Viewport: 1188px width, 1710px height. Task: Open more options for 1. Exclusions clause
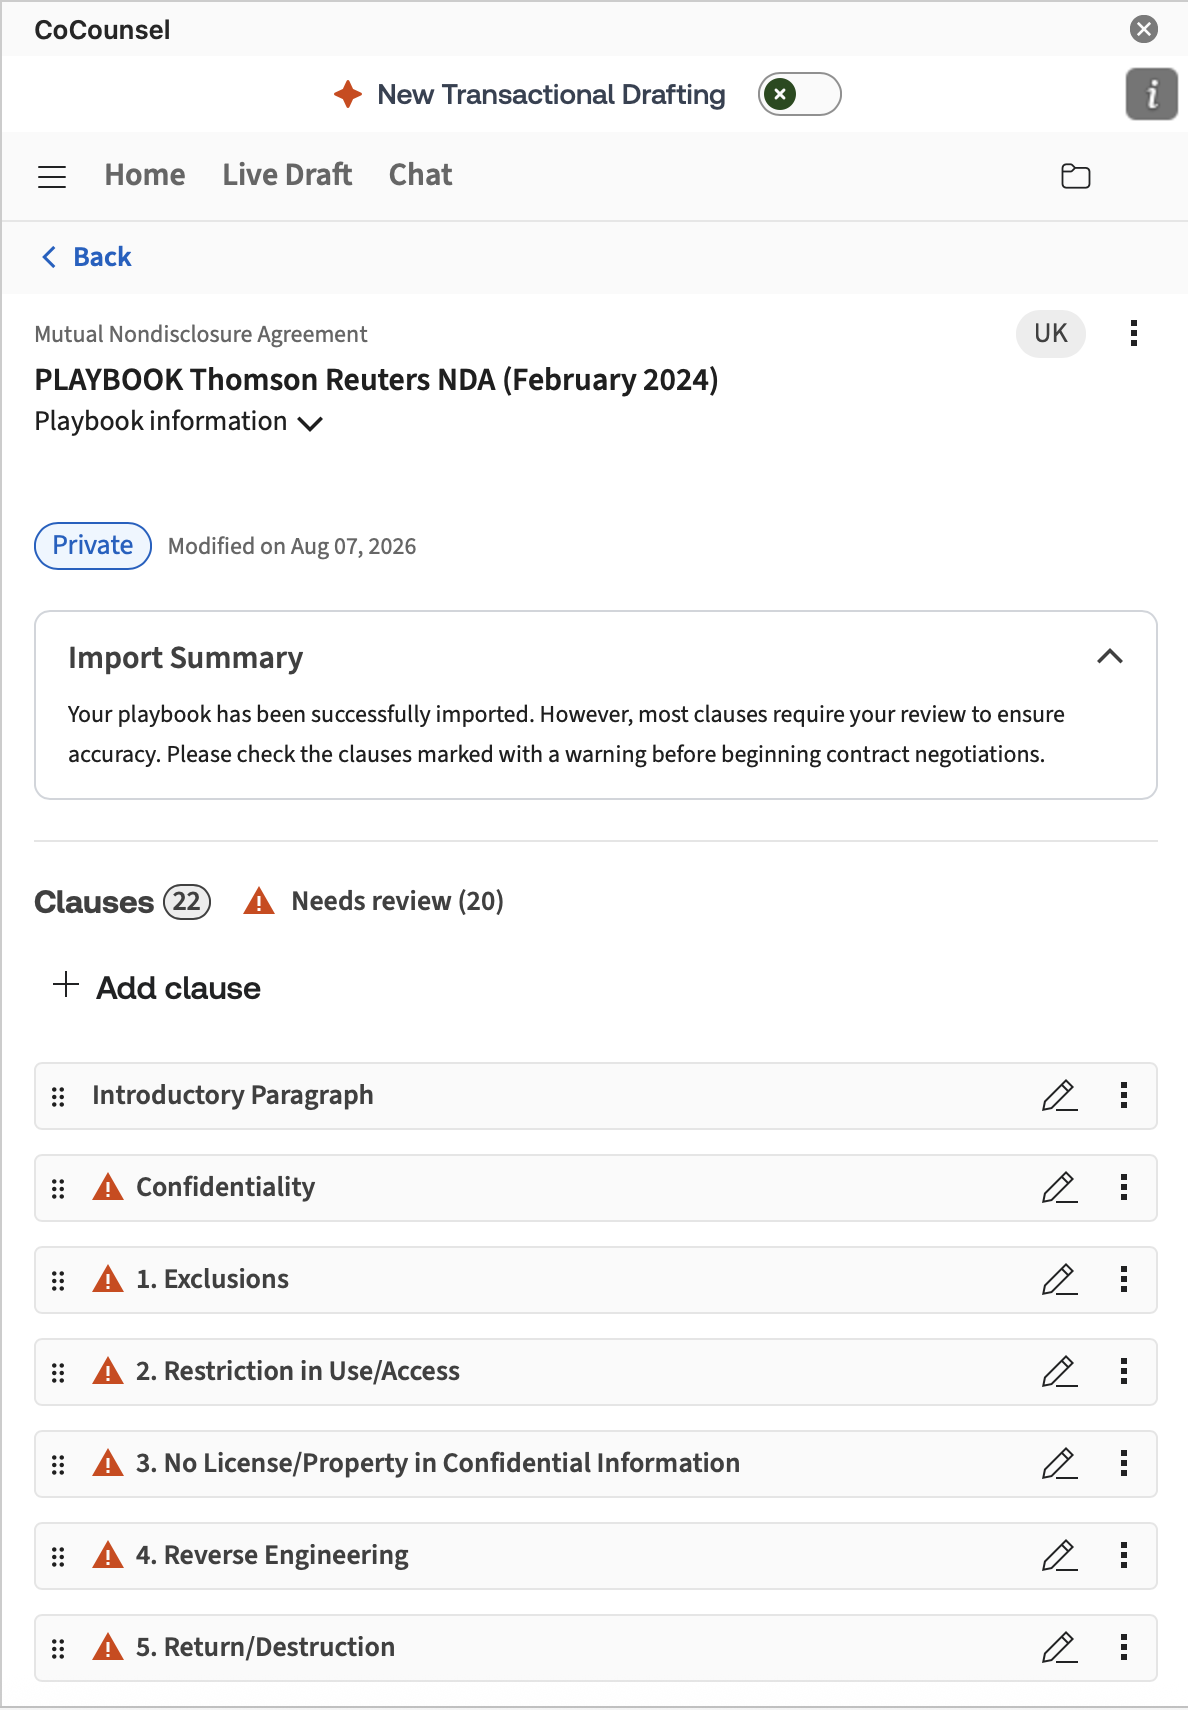click(1124, 1280)
